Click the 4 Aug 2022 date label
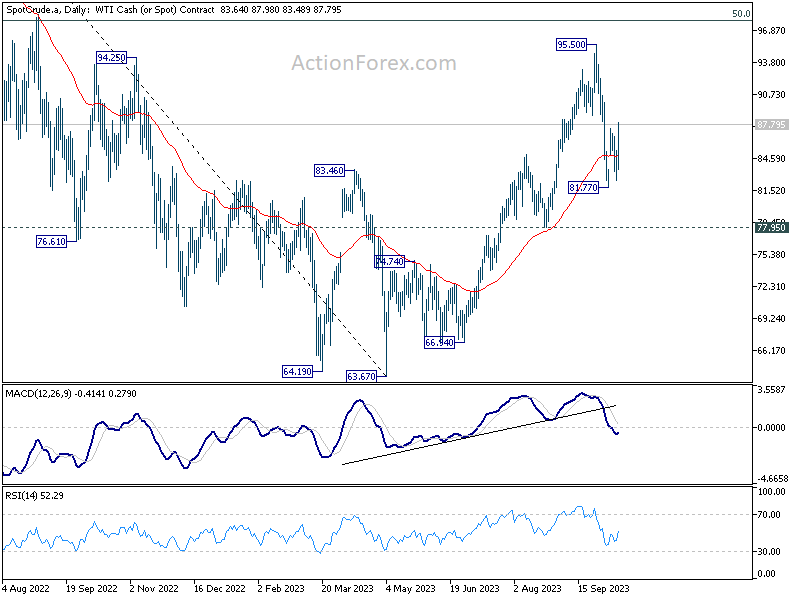The image size is (800, 600). click(x=26, y=588)
